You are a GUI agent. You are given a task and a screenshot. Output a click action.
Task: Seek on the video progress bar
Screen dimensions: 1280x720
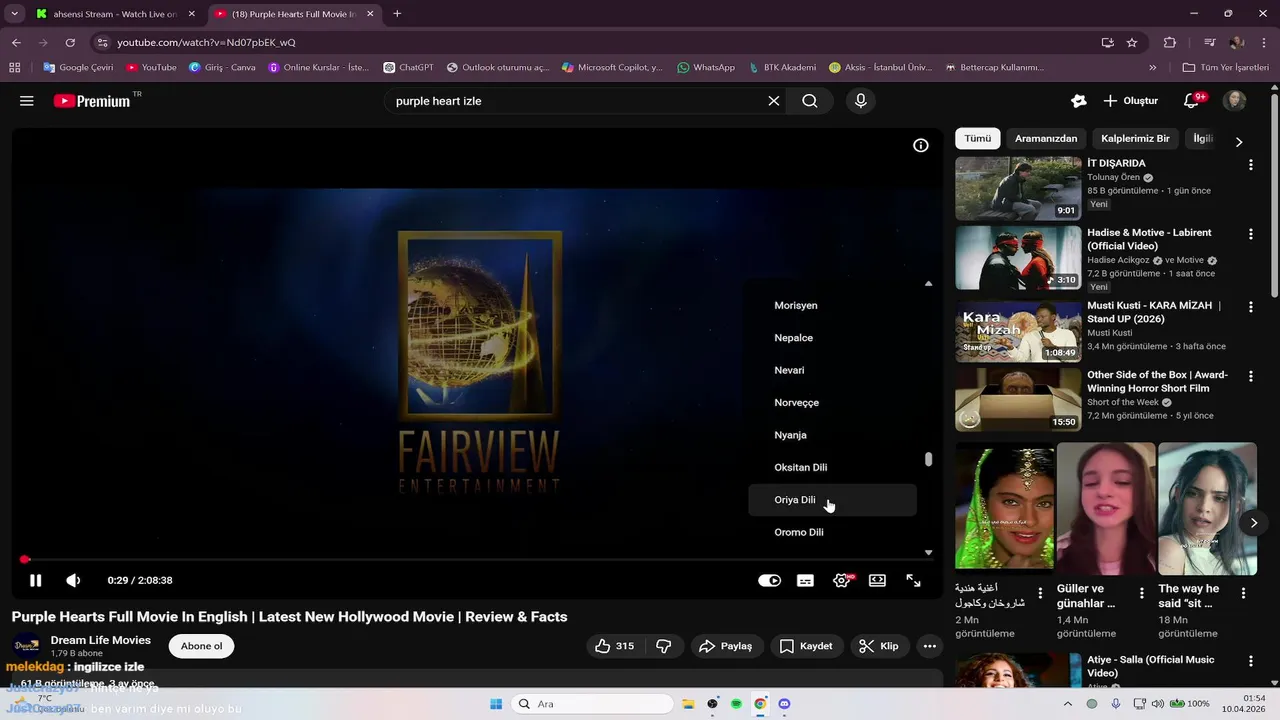[477, 560]
